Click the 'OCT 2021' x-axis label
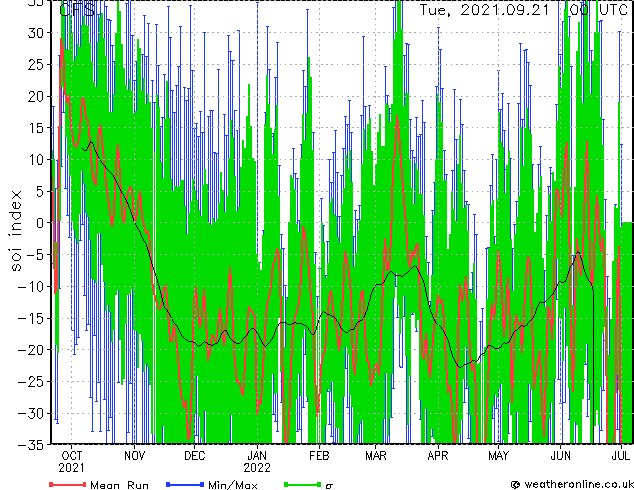The height and width of the screenshot is (490, 634). click(72, 462)
